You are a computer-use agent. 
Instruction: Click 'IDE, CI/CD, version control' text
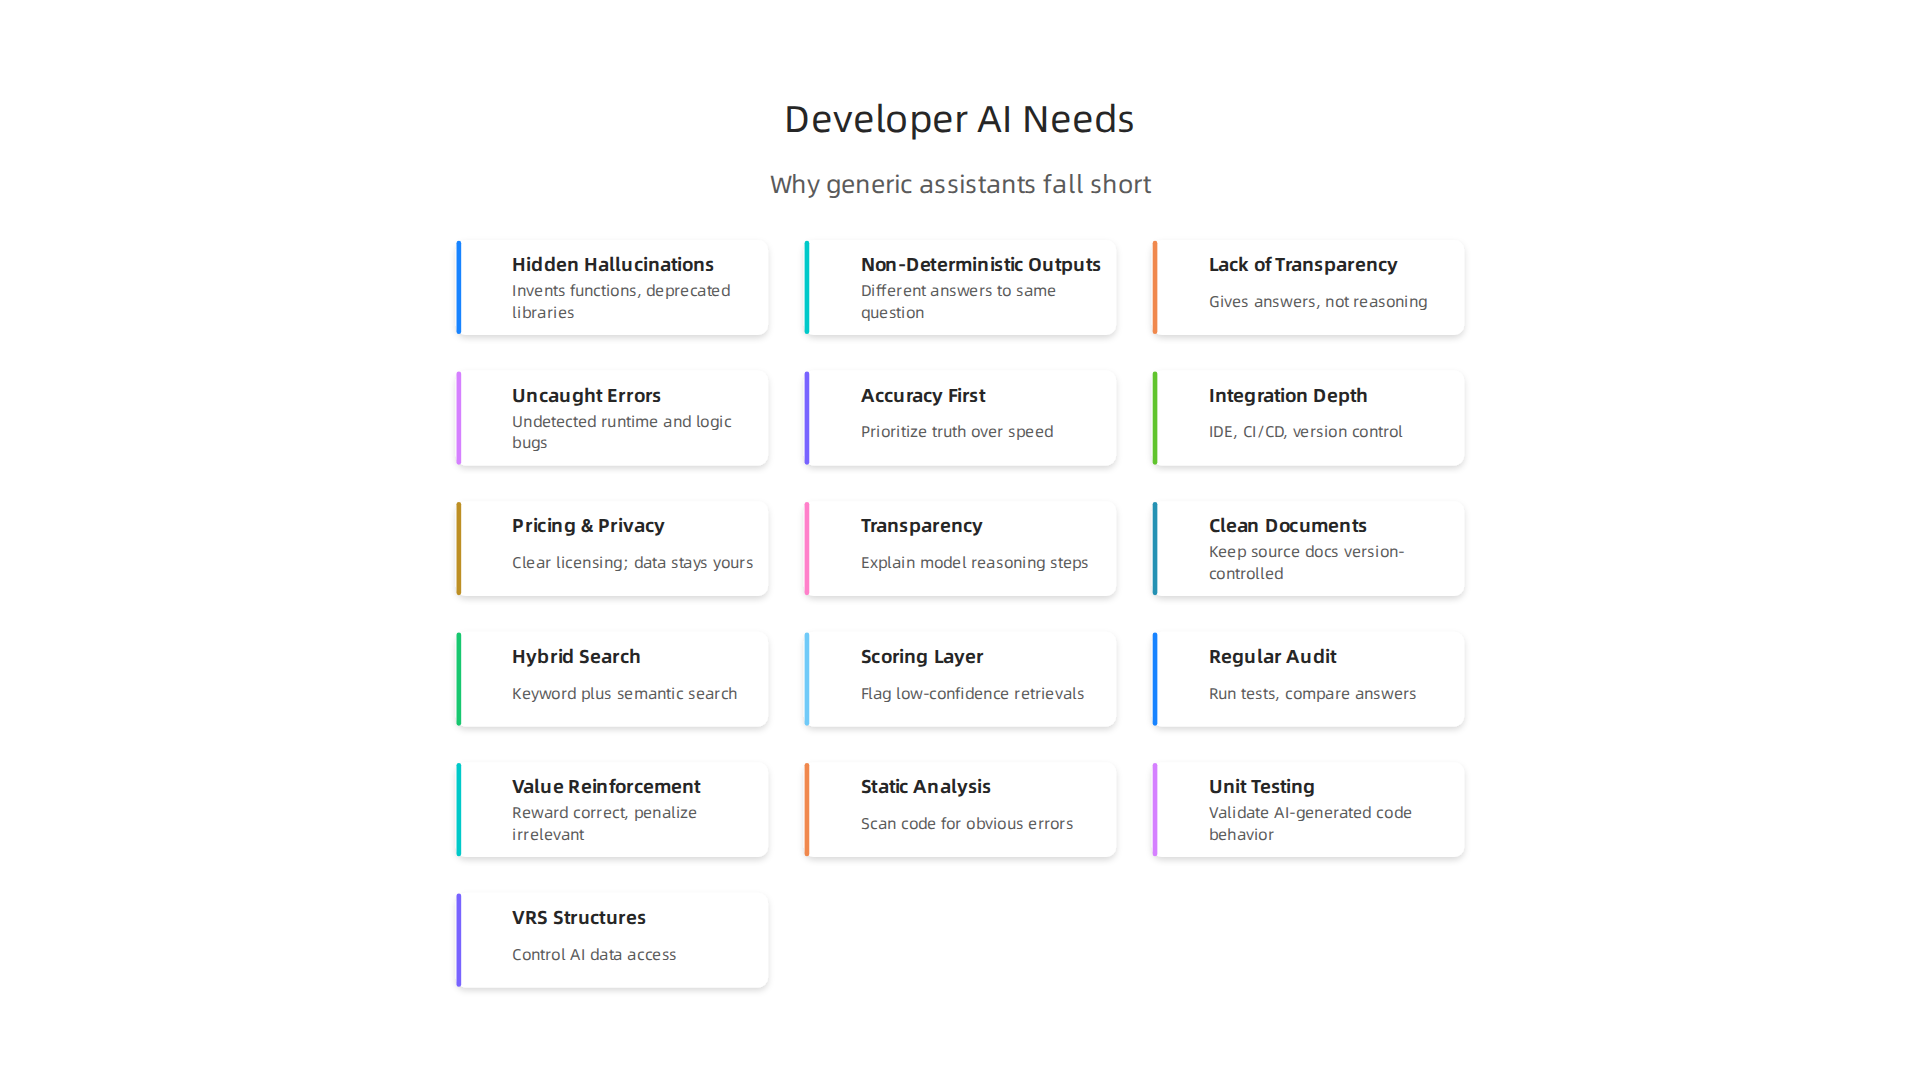pos(1305,431)
